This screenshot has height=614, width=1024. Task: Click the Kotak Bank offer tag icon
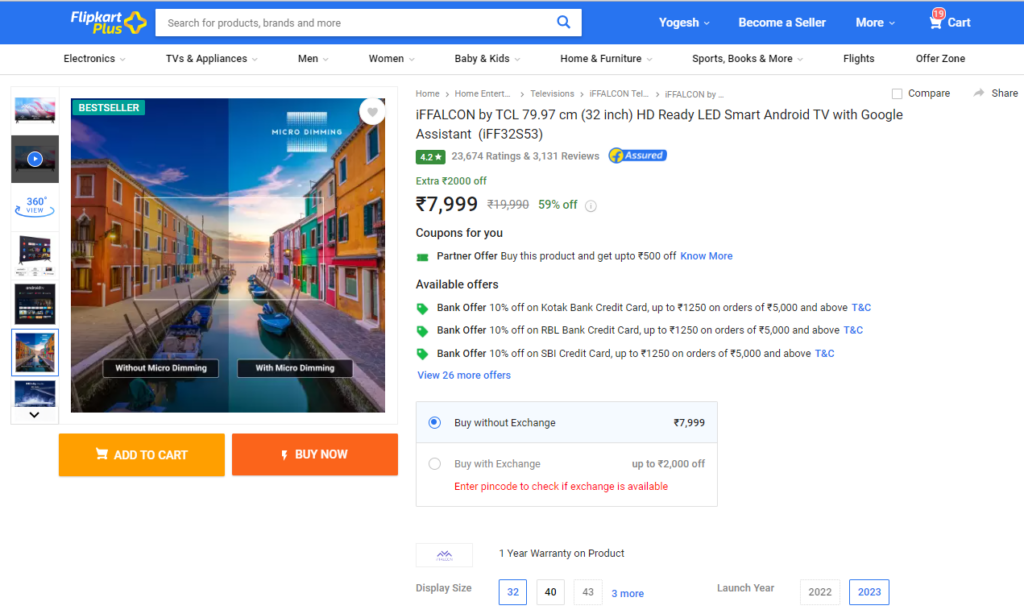pos(423,308)
